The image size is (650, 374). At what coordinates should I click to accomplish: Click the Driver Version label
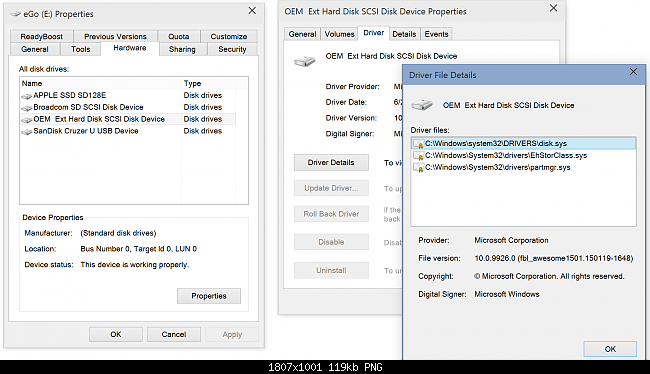tap(351, 118)
